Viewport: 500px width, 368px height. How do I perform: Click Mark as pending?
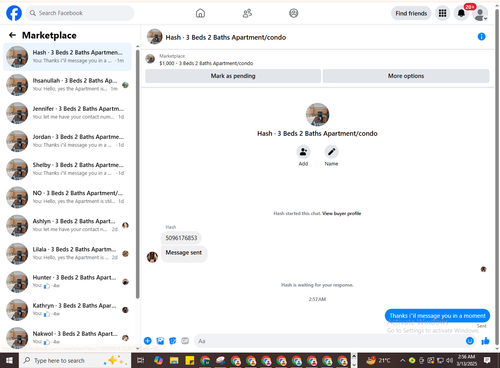tap(233, 76)
